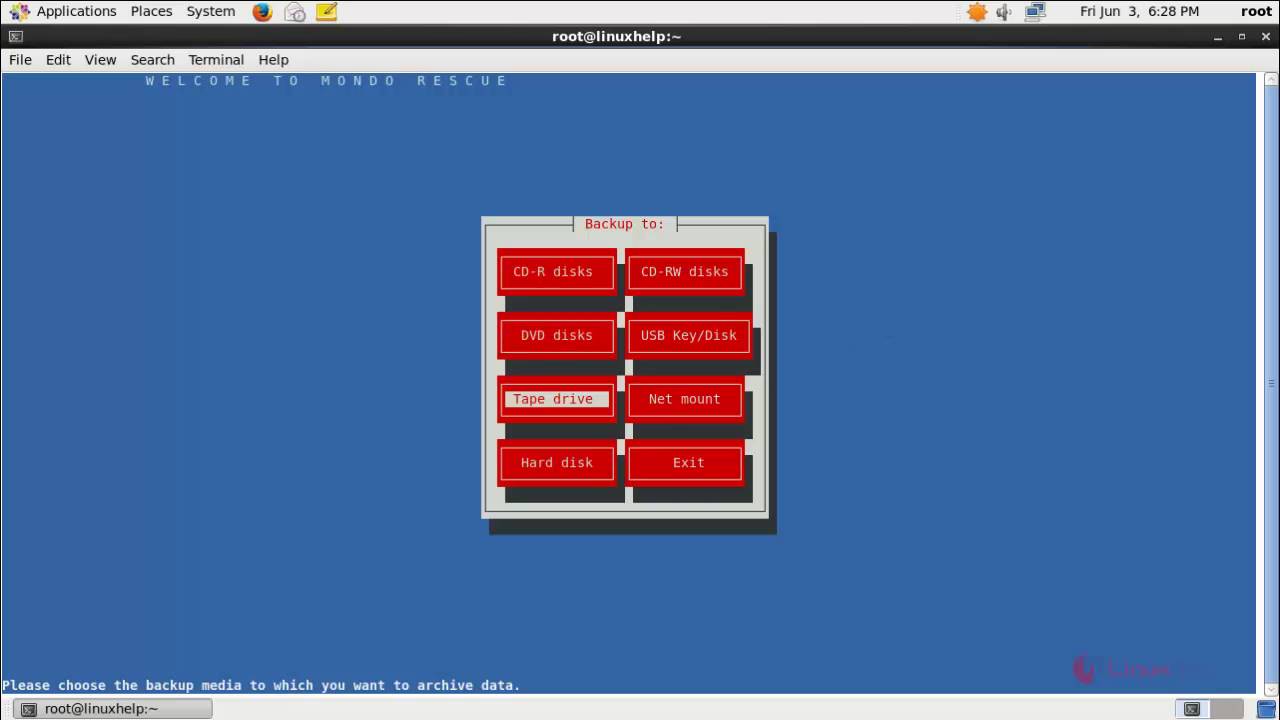Exit the Mondo Rescue dialog
This screenshot has width=1280, height=720.
(x=685, y=463)
